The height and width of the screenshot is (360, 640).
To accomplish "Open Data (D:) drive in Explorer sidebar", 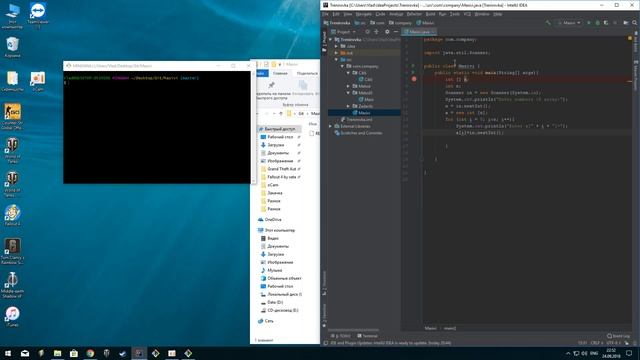I will click(272, 302).
